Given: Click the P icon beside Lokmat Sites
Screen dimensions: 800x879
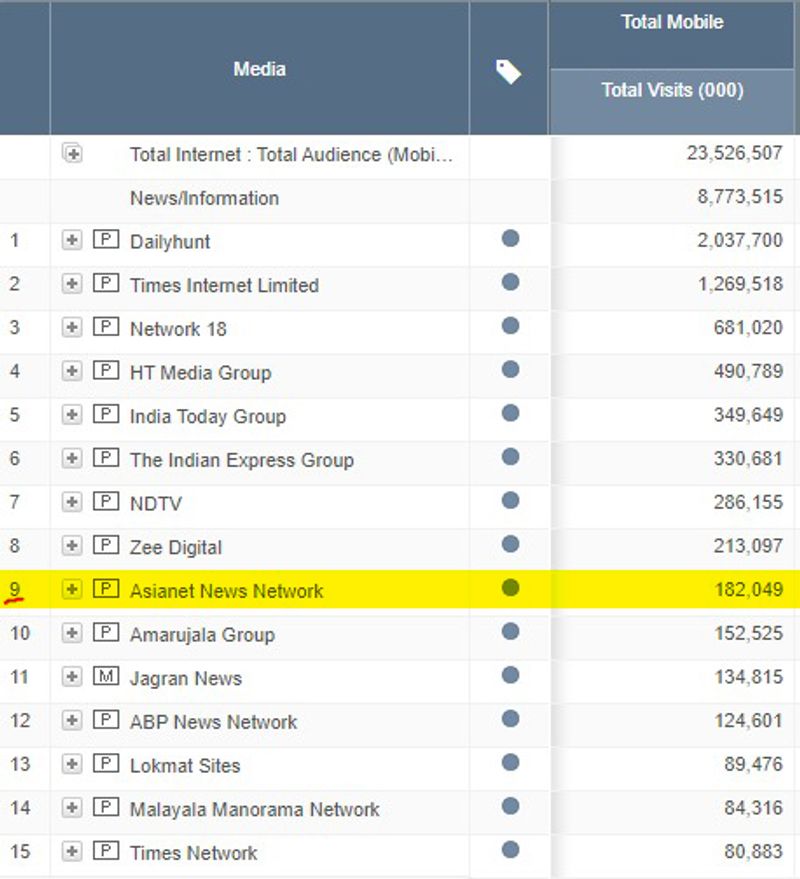Looking at the screenshot, I should coord(105,764).
